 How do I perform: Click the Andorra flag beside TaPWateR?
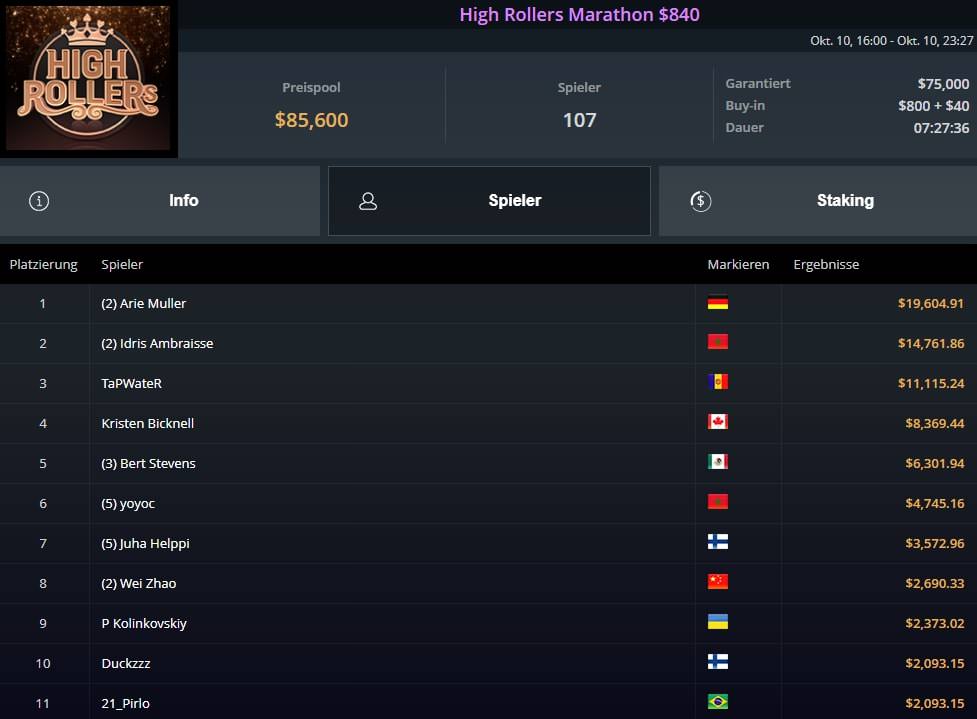point(717,383)
